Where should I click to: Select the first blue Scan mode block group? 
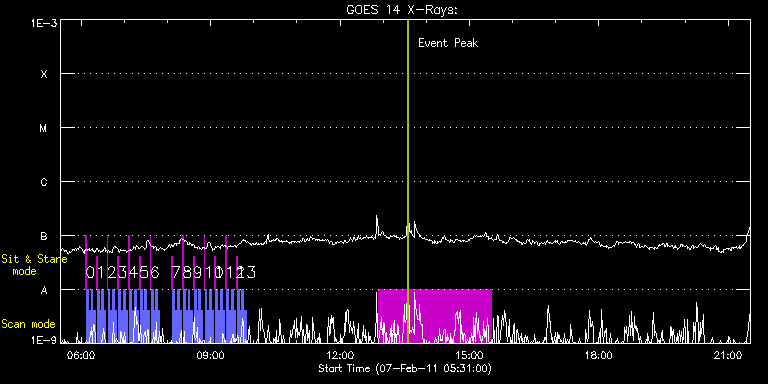click(123, 315)
